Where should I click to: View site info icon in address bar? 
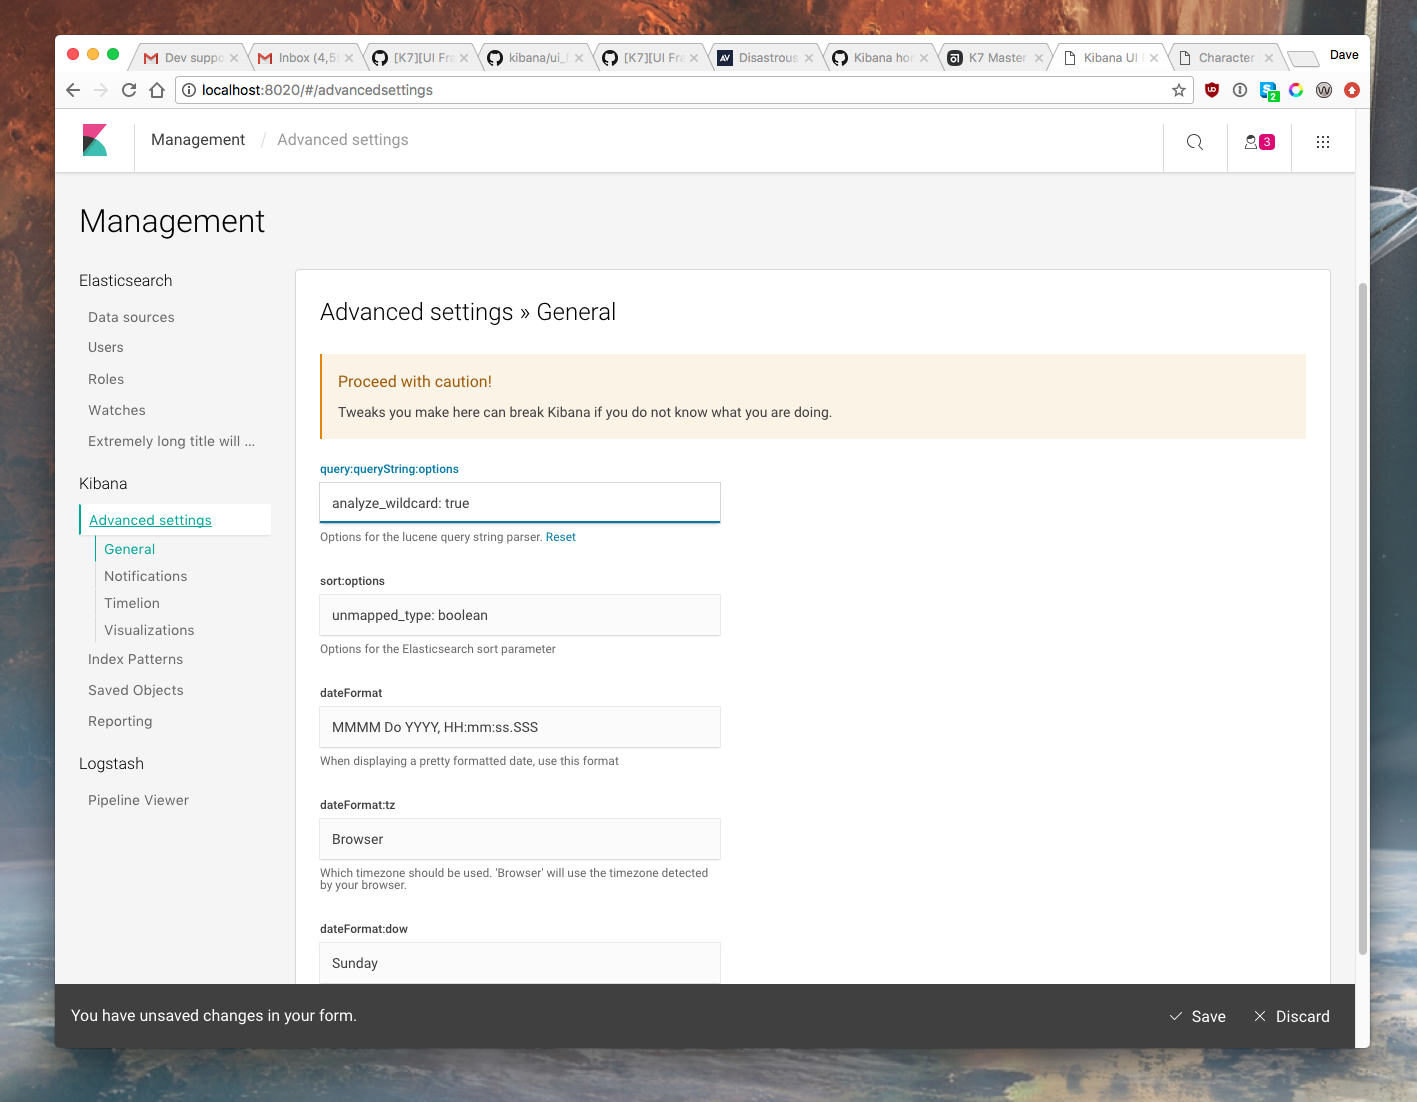click(x=189, y=90)
